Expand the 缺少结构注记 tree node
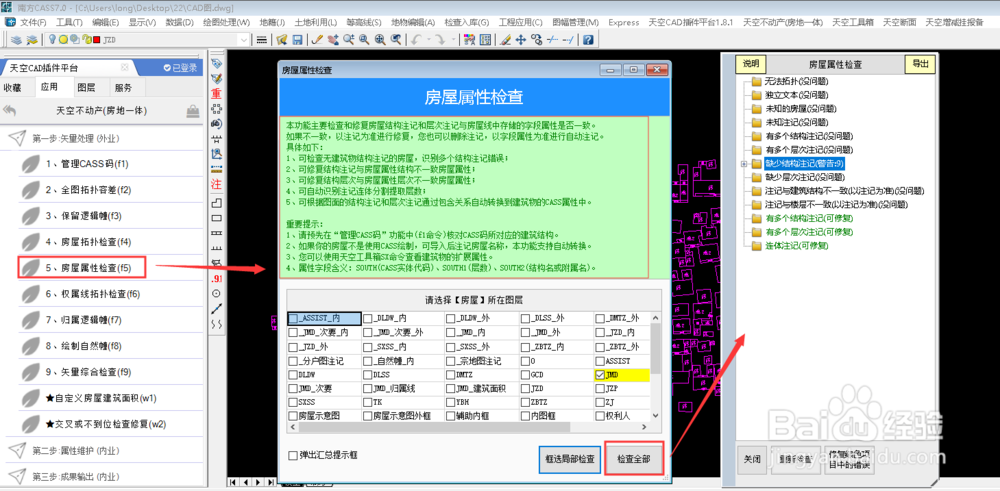This screenshot has height=491, width=1000. click(x=744, y=164)
